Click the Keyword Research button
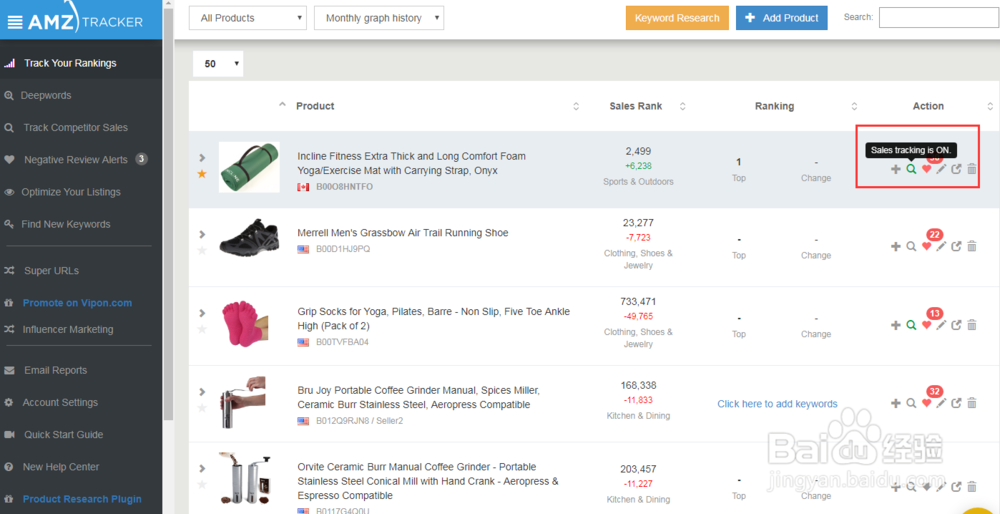 [677, 18]
